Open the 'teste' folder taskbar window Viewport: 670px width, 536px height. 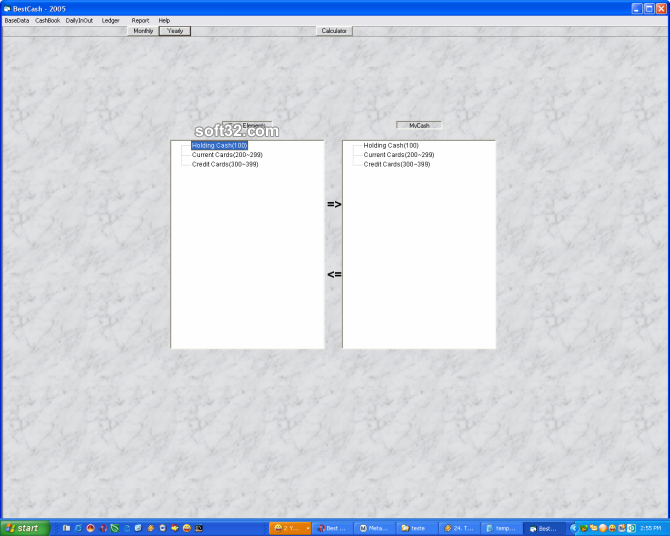tap(417, 528)
